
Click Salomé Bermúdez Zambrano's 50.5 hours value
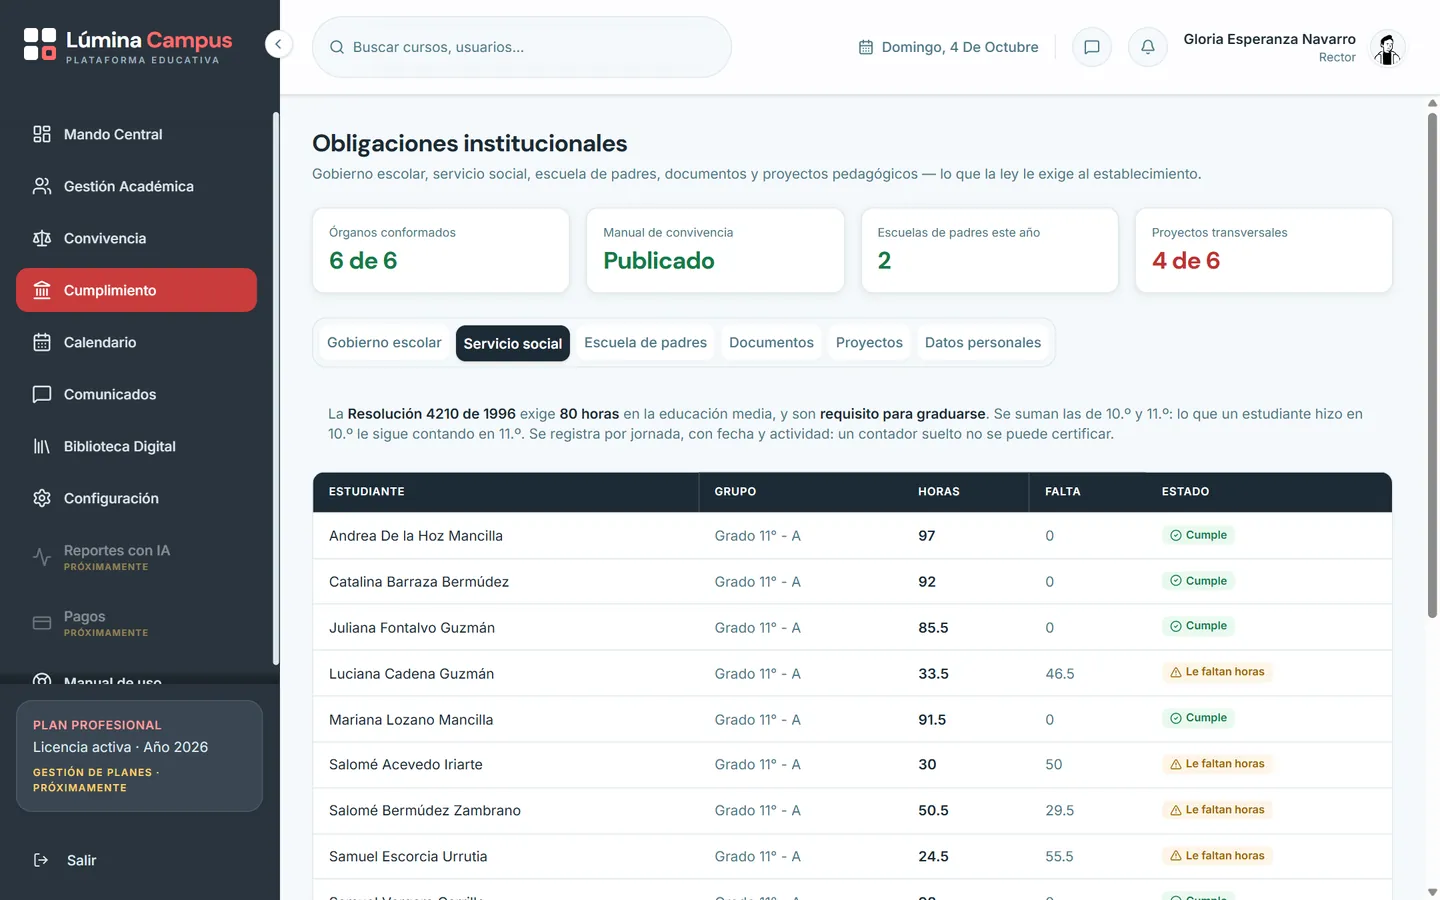(x=933, y=810)
